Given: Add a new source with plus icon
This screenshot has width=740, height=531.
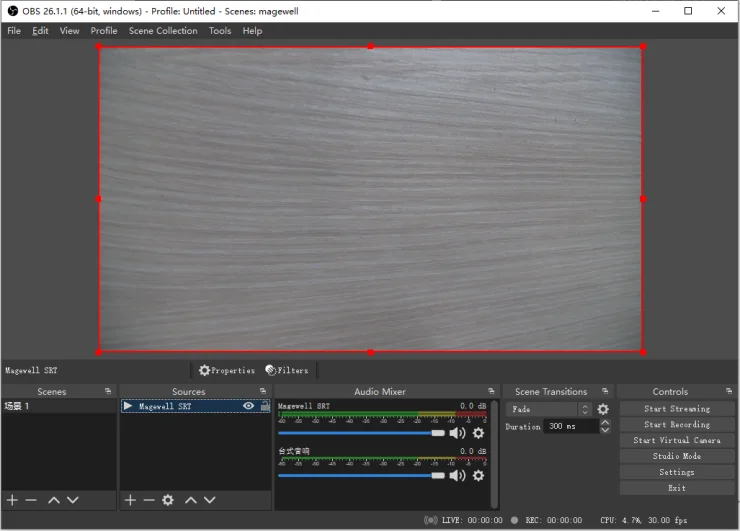Looking at the screenshot, I should point(130,500).
